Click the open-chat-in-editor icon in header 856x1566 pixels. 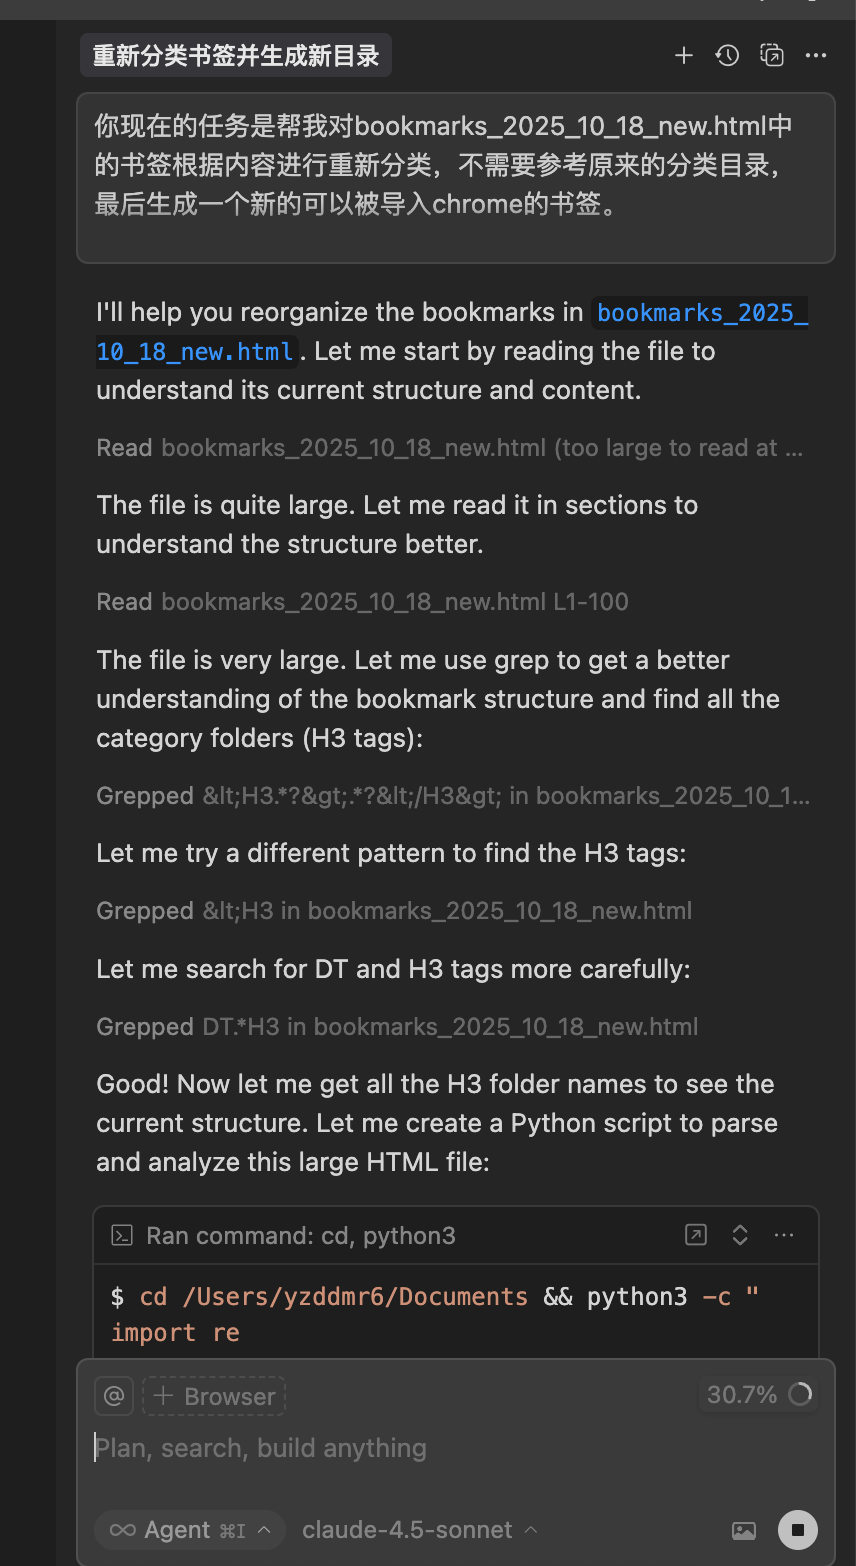pos(772,56)
